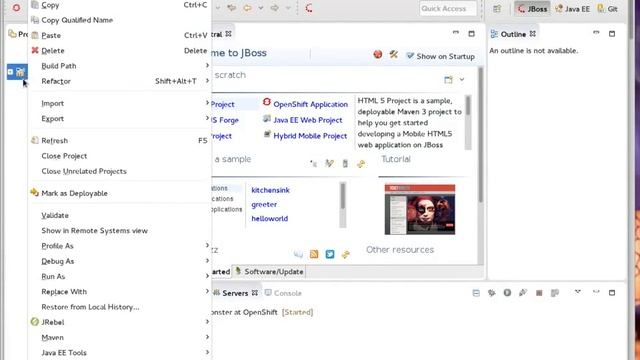
Task: Click the Open Perspective icon
Action: [497, 9]
